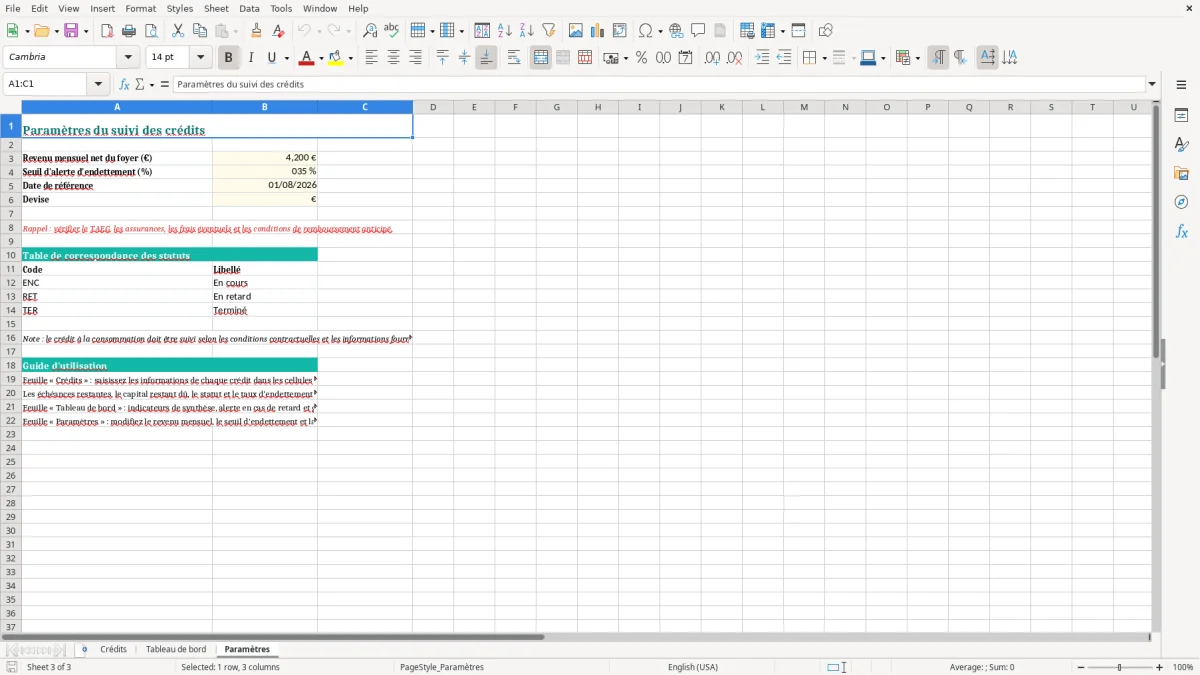The image size is (1200, 675).
Task: Select row 10 header
Action: tap(11, 255)
